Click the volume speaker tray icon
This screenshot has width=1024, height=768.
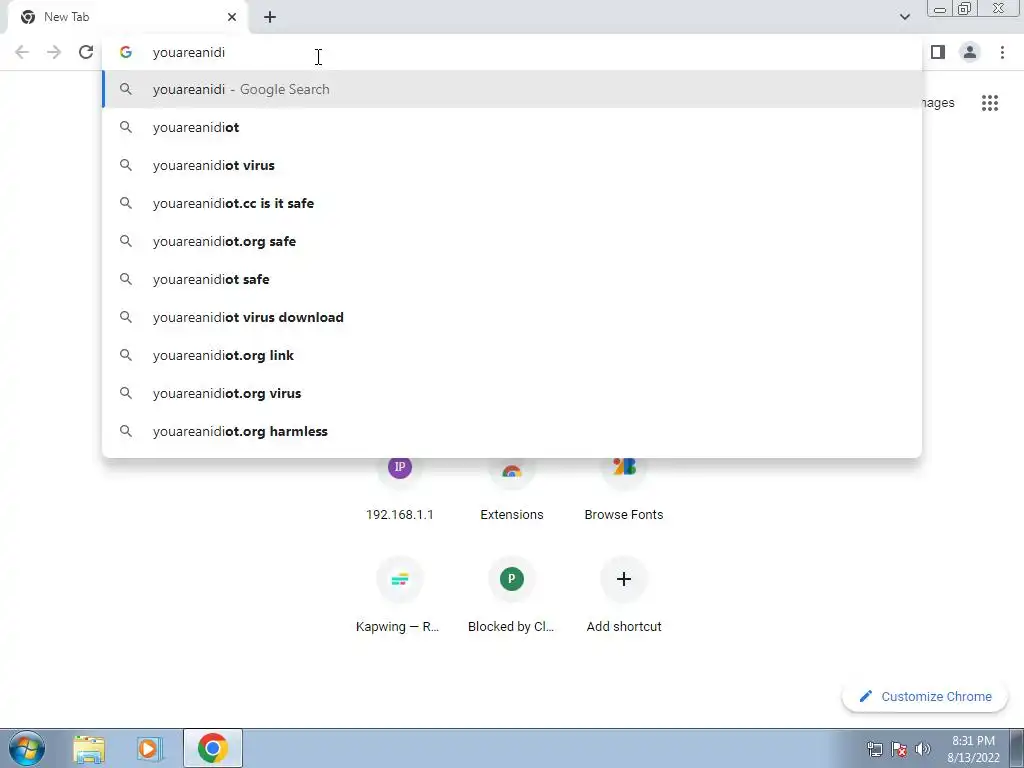(x=922, y=749)
